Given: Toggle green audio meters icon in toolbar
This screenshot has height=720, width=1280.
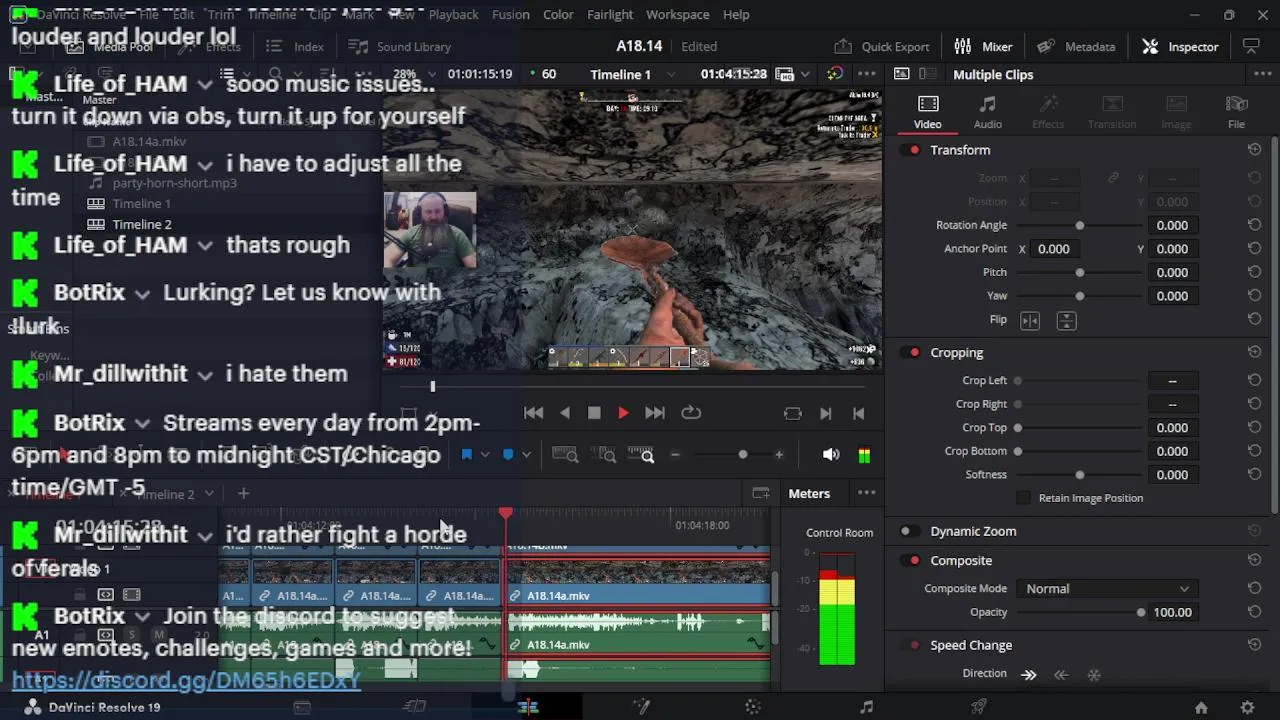Looking at the screenshot, I should coord(864,455).
